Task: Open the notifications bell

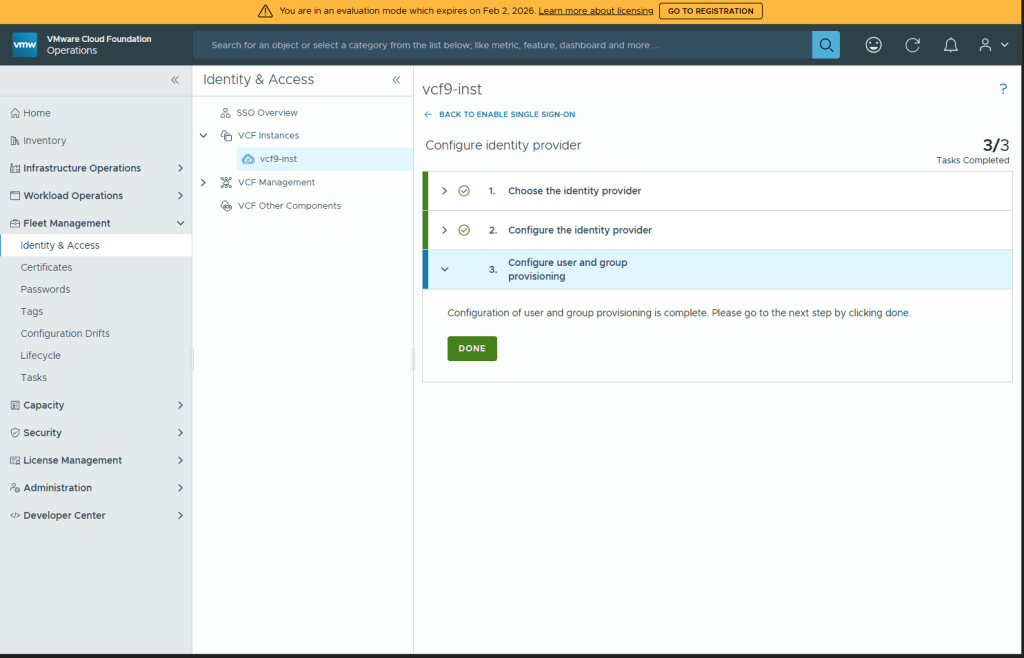Action: tap(951, 45)
